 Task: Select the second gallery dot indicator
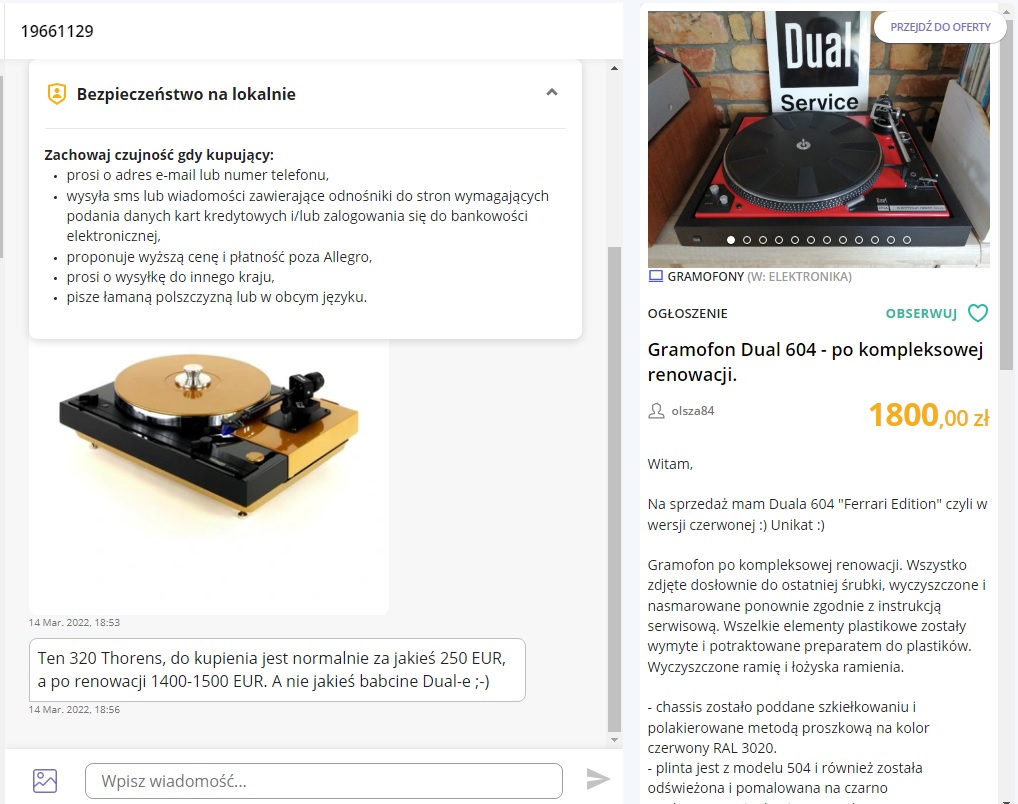point(747,240)
